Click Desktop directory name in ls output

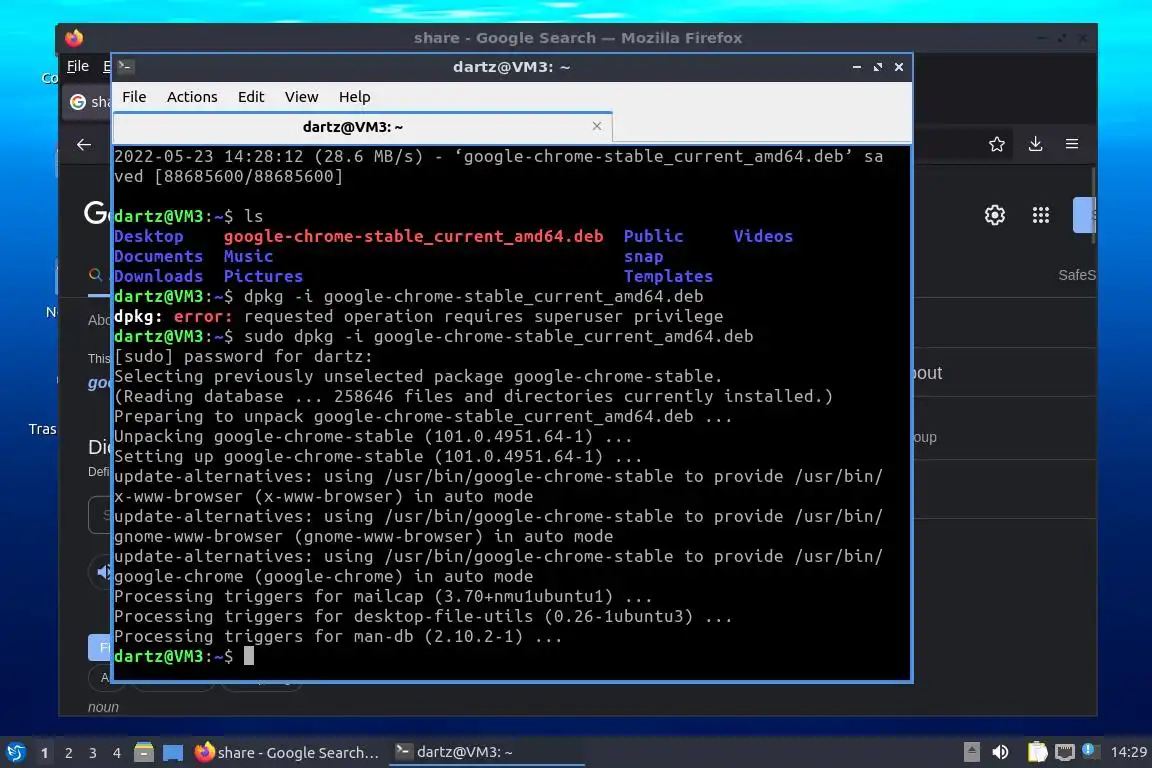[148, 236]
